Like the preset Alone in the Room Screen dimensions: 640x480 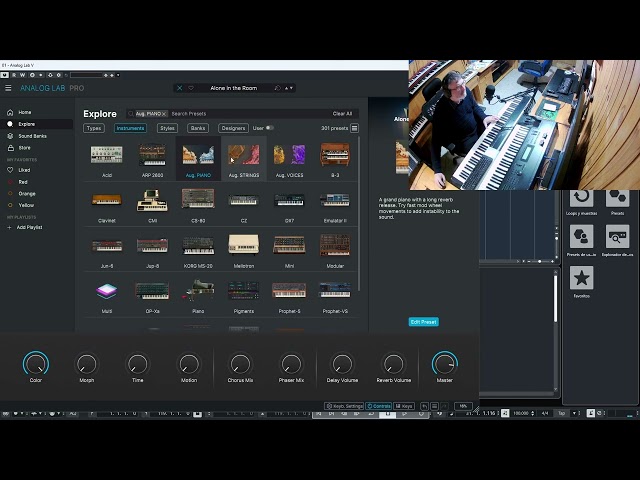click(191, 88)
